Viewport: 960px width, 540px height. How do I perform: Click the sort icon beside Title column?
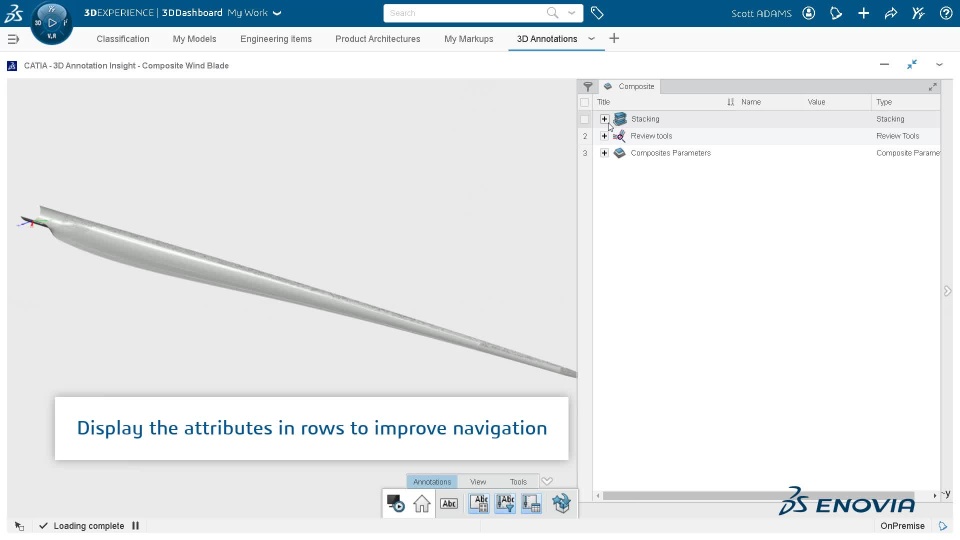[x=730, y=102]
